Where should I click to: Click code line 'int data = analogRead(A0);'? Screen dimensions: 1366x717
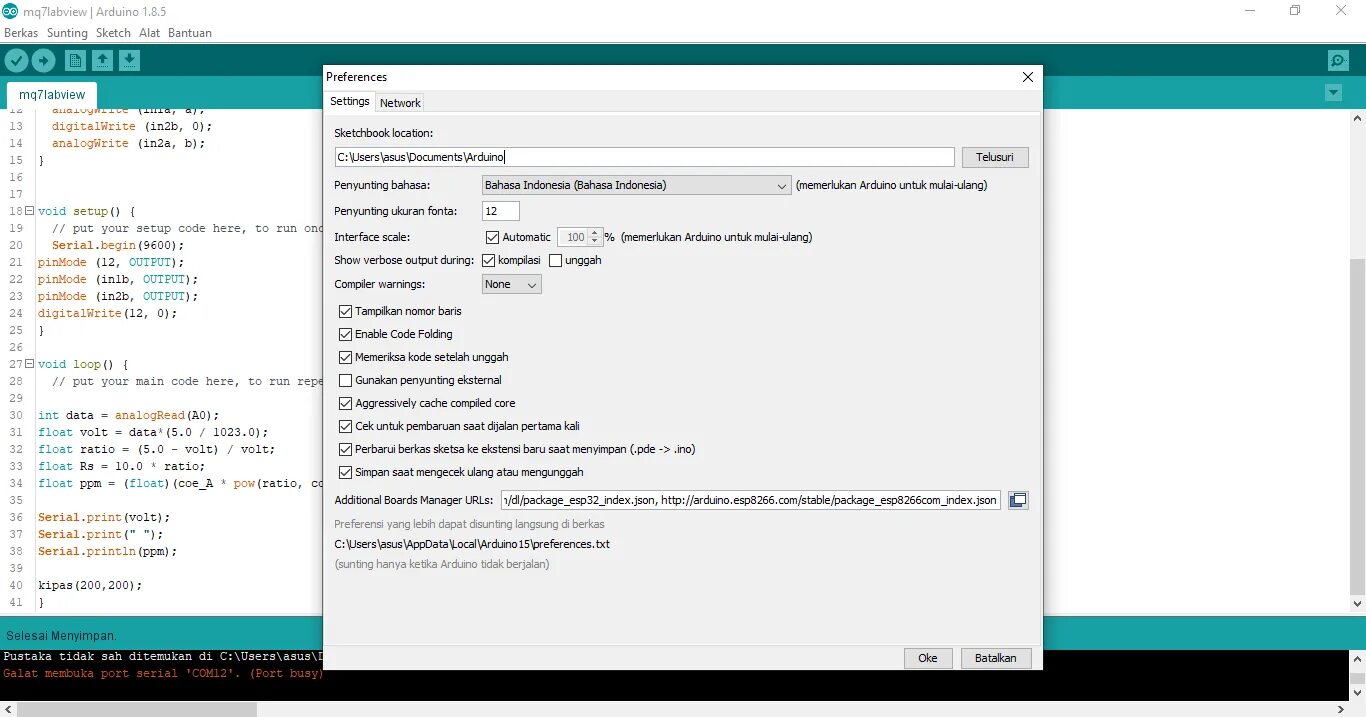pos(128,415)
